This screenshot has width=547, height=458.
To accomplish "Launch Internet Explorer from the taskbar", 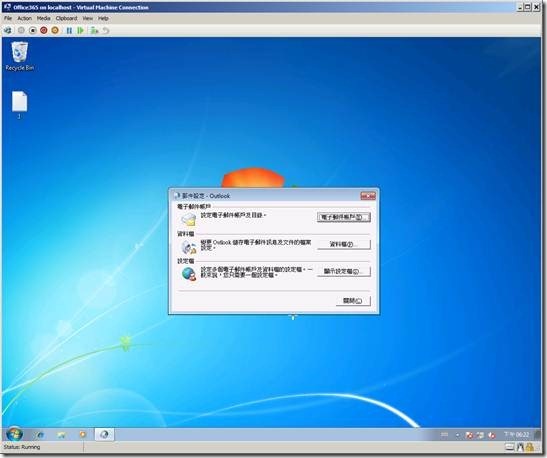I will click(x=39, y=435).
